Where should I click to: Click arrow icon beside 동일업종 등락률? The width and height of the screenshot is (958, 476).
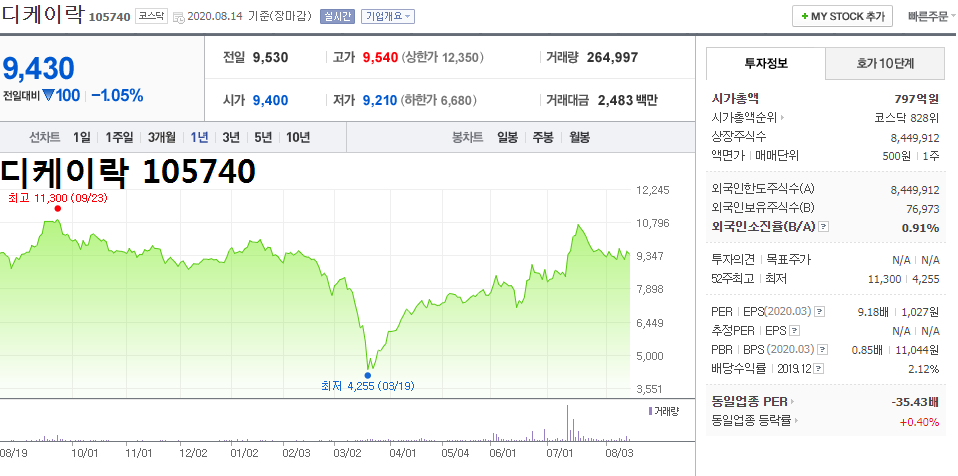click(797, 421)
